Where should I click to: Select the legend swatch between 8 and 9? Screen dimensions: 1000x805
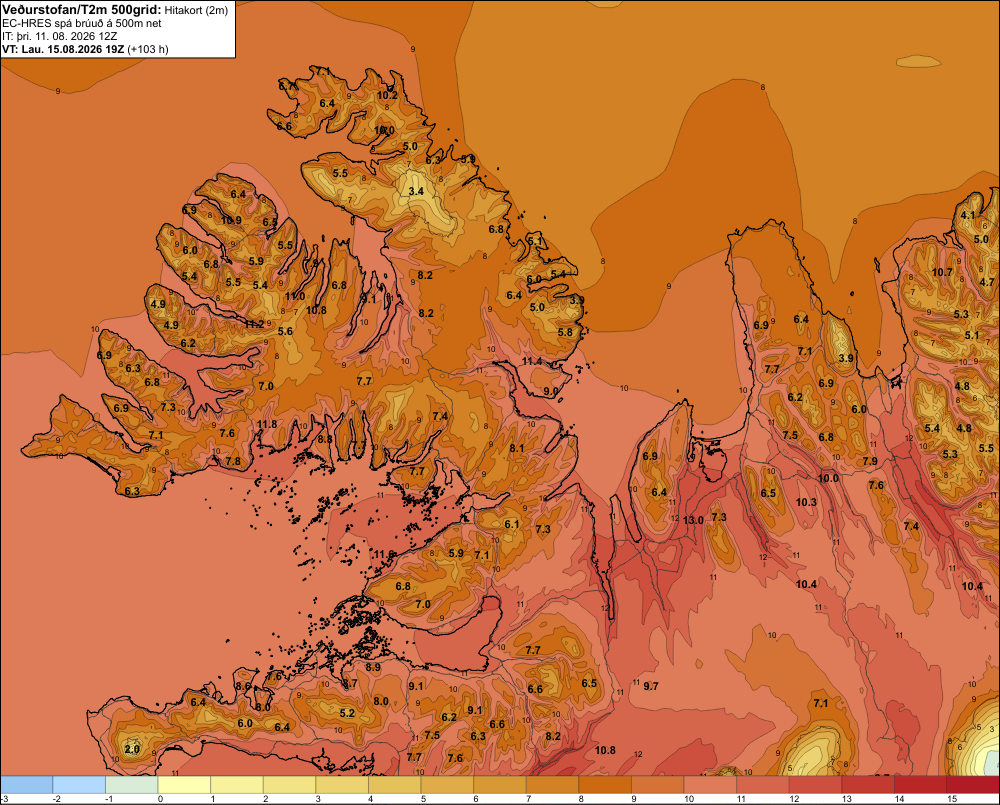pos(605,785)
